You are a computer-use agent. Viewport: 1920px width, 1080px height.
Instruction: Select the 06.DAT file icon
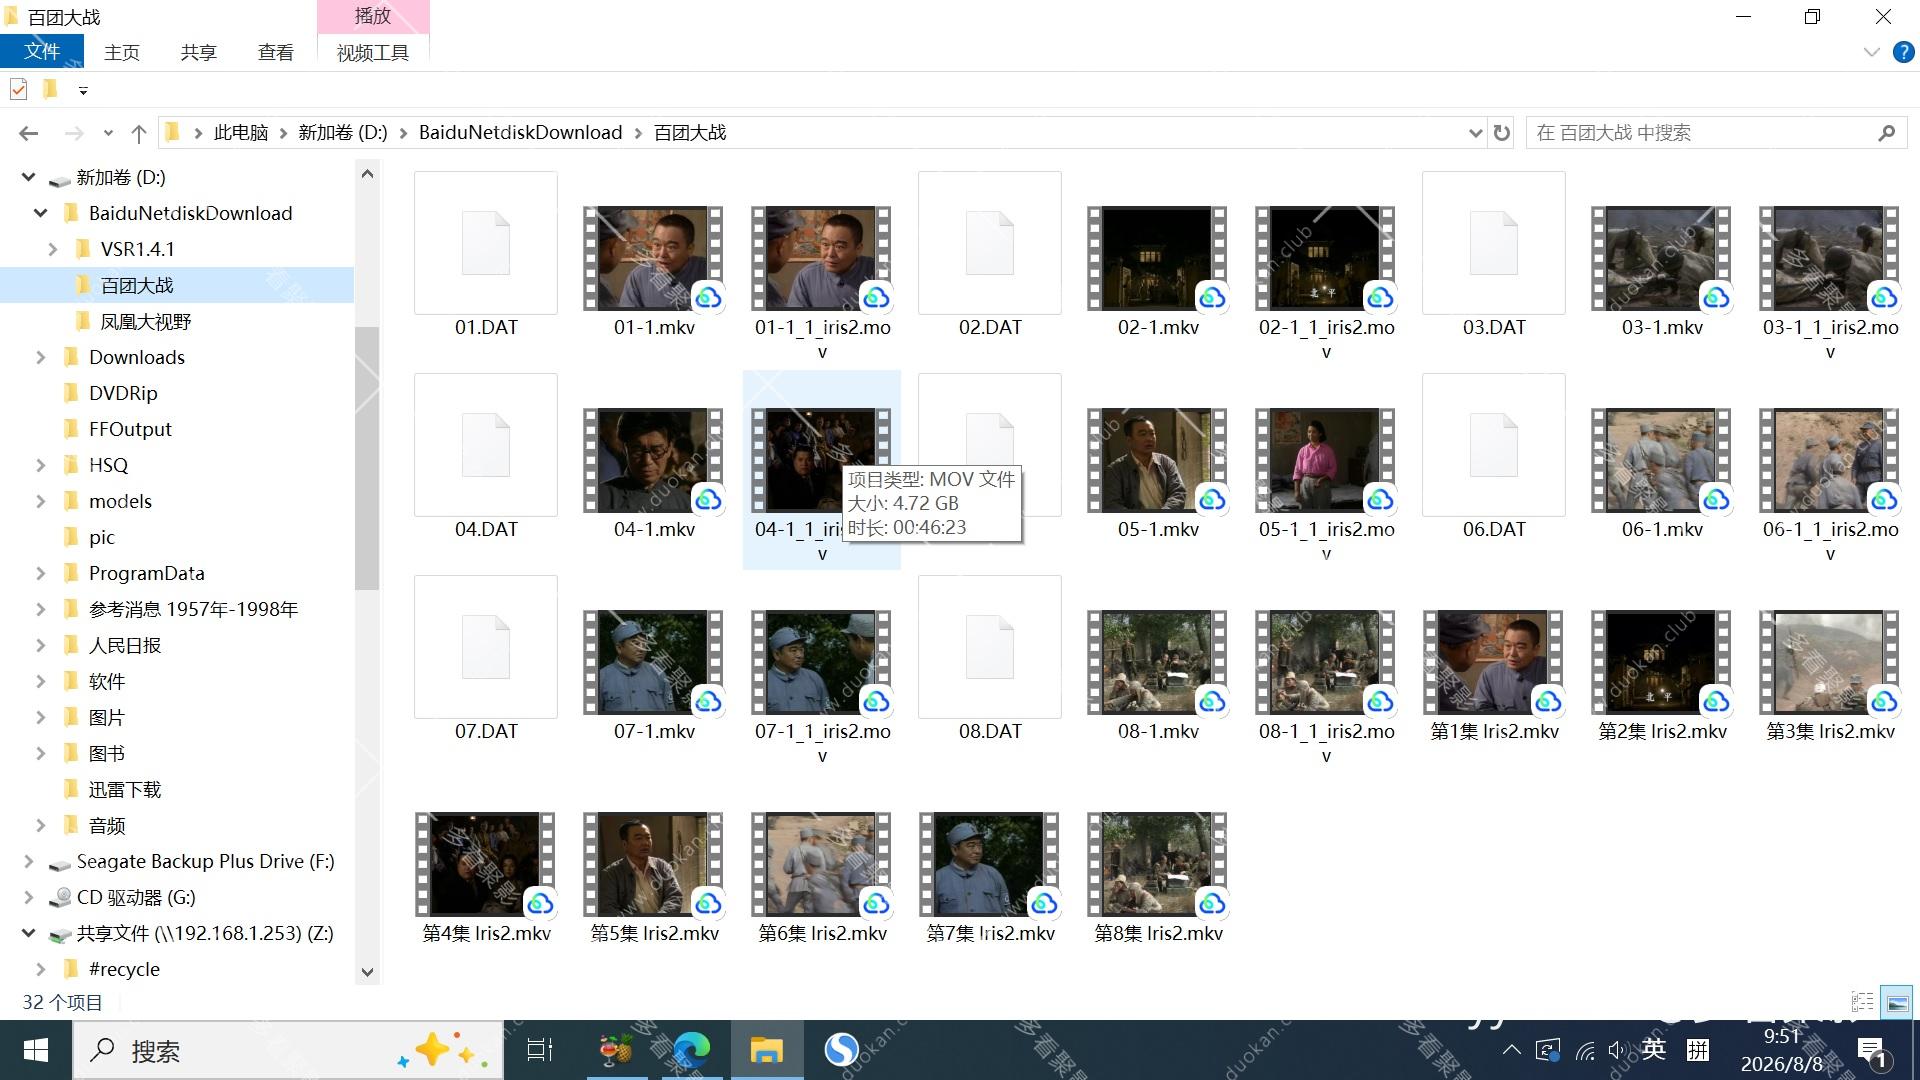[x=1494, y=445]
